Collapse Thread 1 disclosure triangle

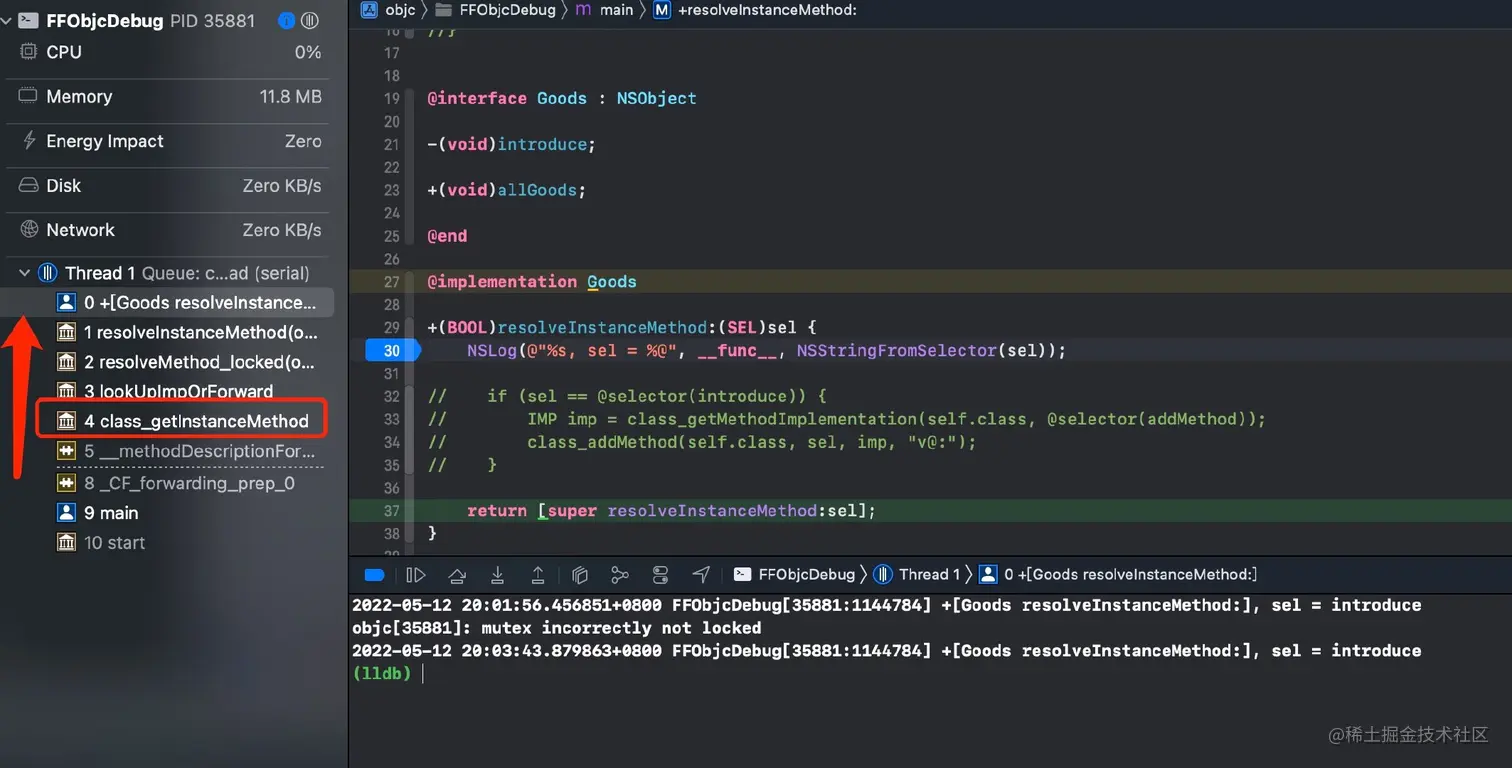tap(25, 273)
